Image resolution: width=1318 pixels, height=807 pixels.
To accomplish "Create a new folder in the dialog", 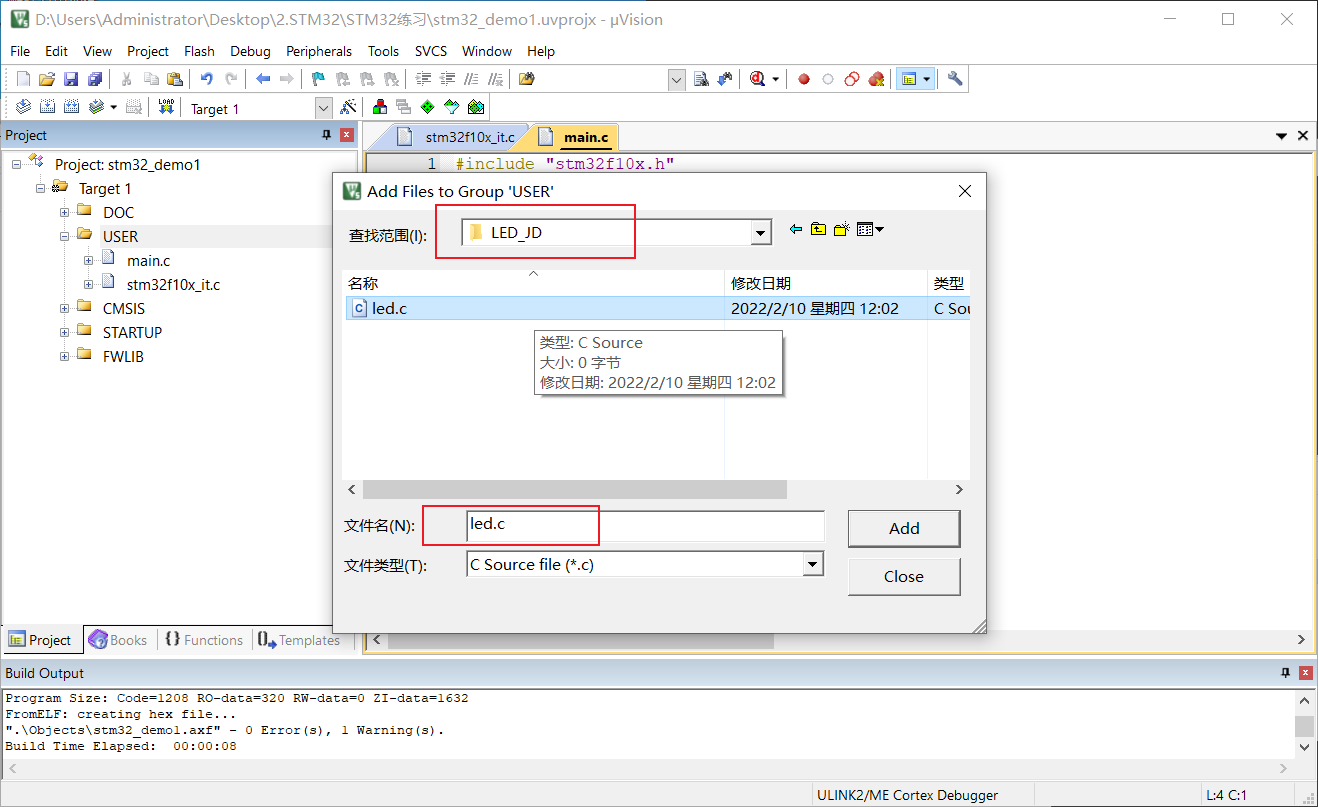I will (841, 229).
